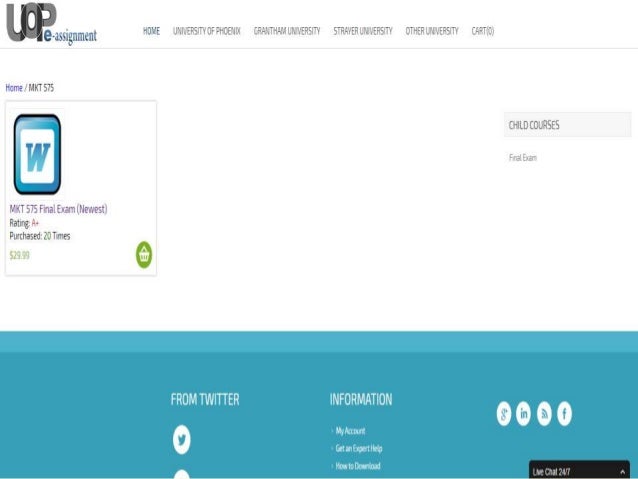Viewport: 638px width, 479px height.
Task: Open the RSS feed icon
Action: (x=544, y=413)
